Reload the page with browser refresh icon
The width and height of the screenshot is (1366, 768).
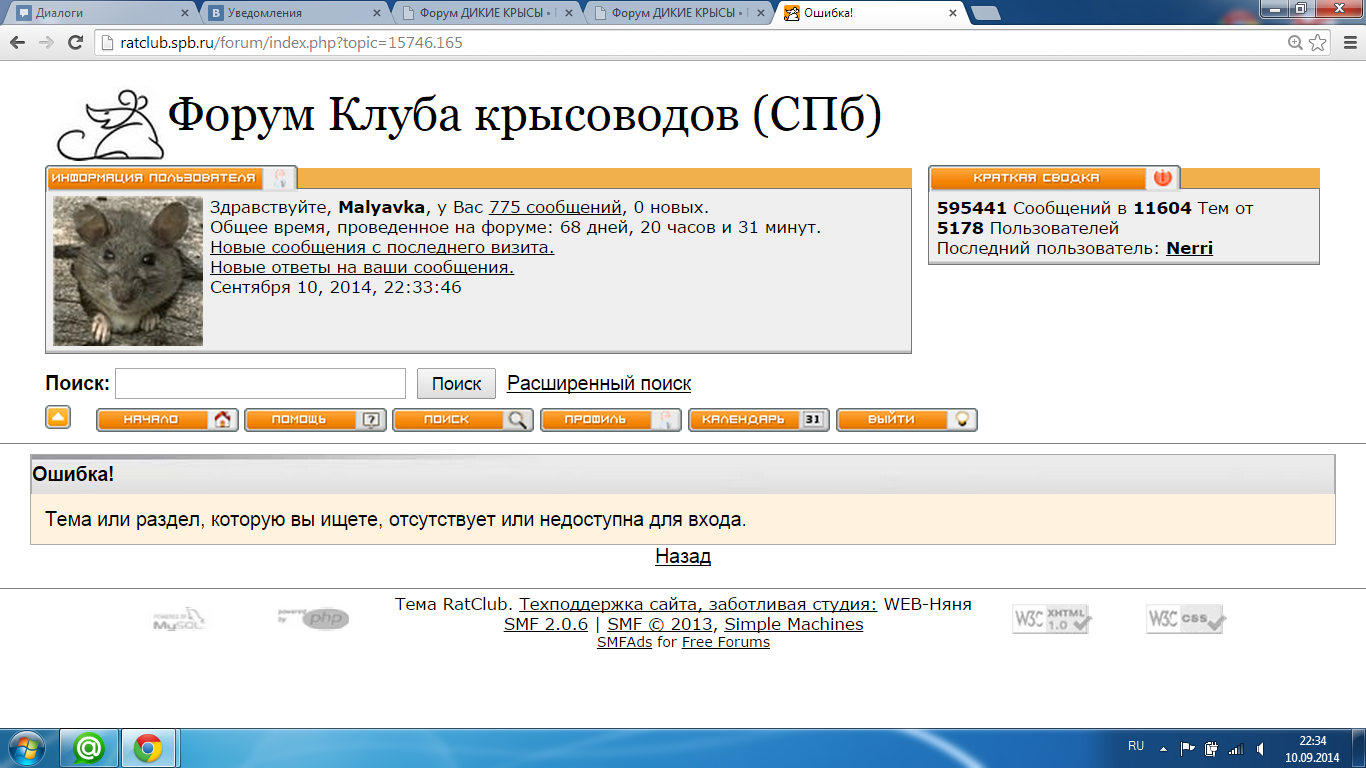[x=75, y=43]
